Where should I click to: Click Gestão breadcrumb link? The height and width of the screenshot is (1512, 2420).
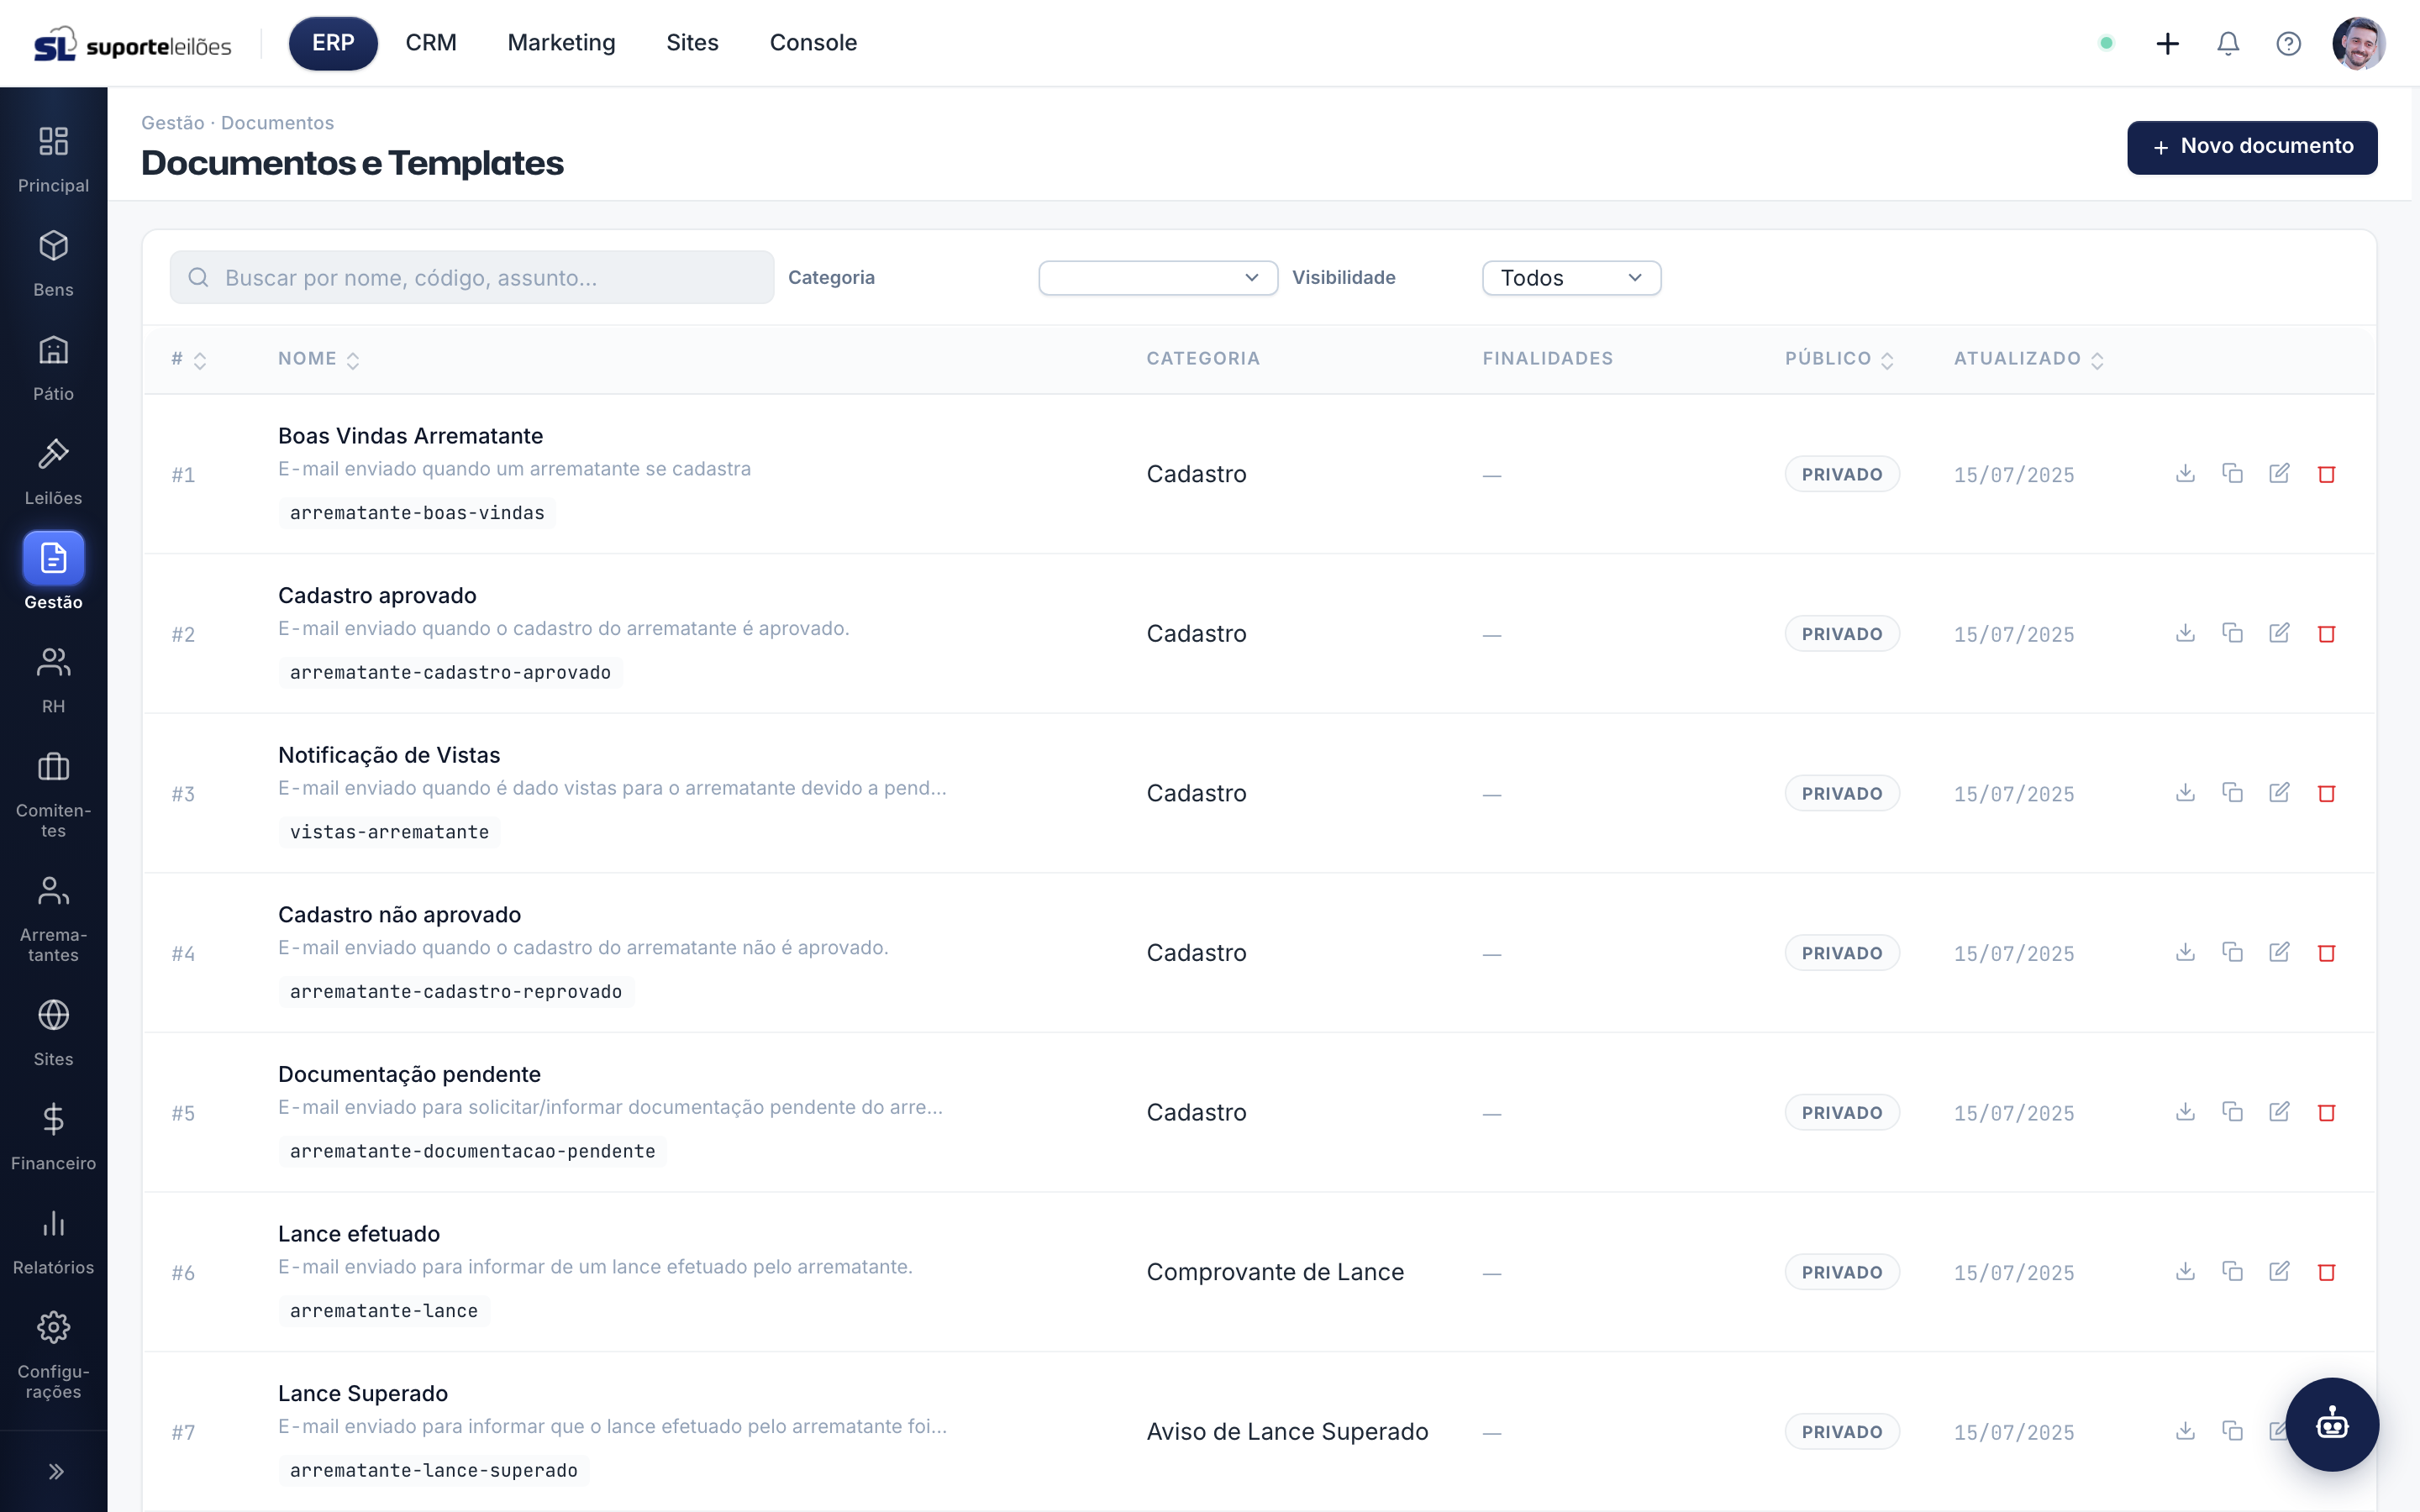(x=172, y=123)
